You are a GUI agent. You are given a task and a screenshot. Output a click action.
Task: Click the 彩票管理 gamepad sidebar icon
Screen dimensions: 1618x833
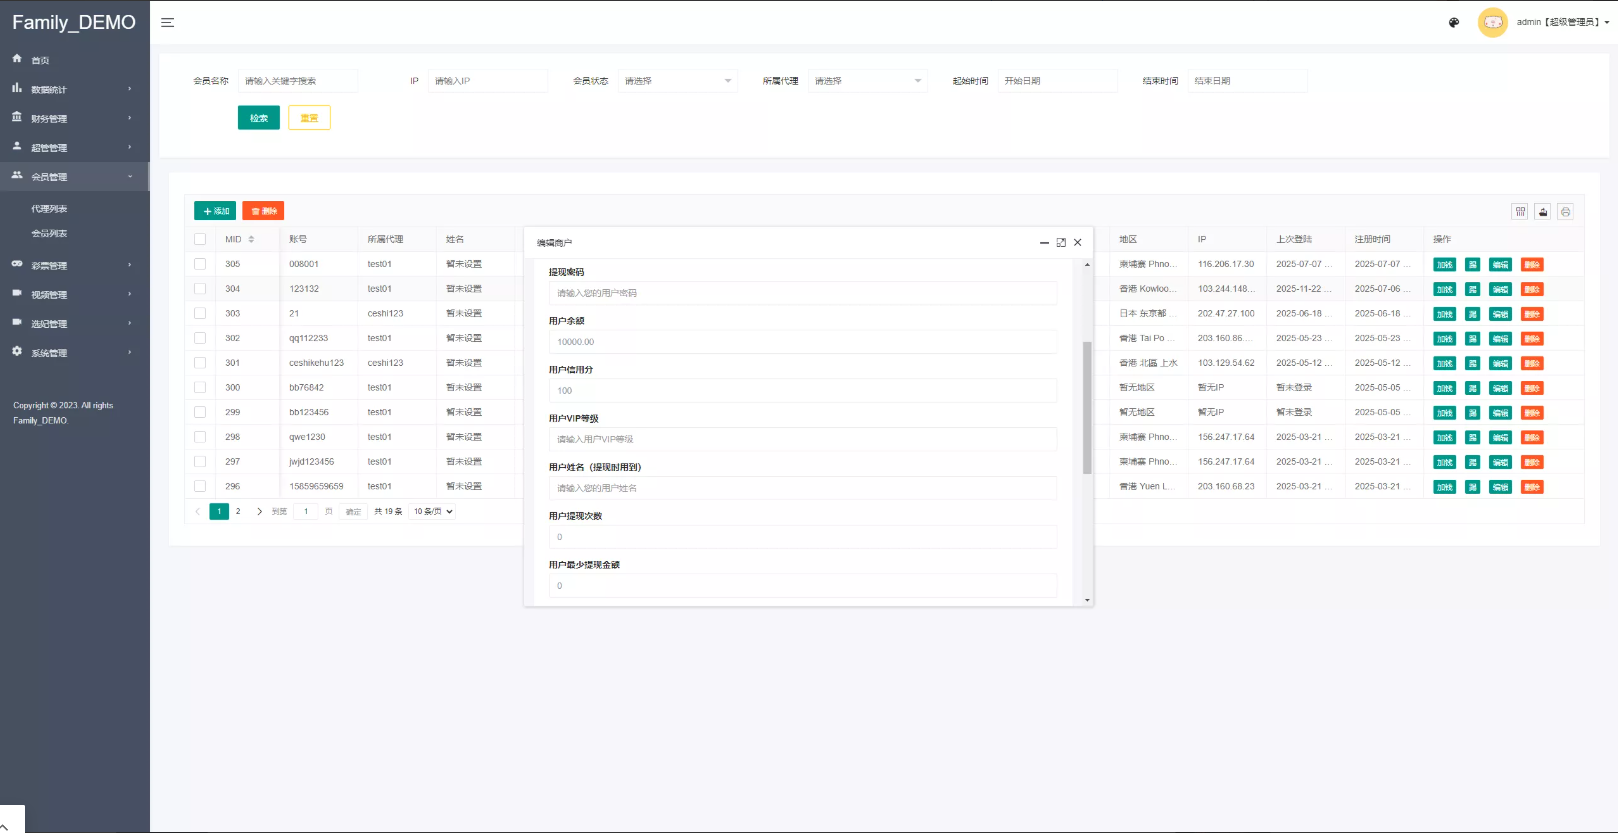point(17,264)
